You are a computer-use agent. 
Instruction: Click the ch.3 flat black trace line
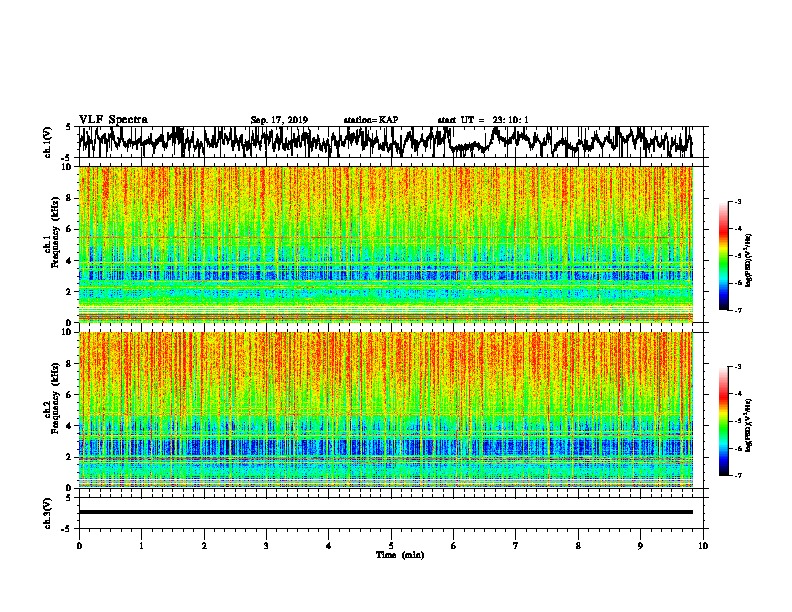(x=385, y=512)
